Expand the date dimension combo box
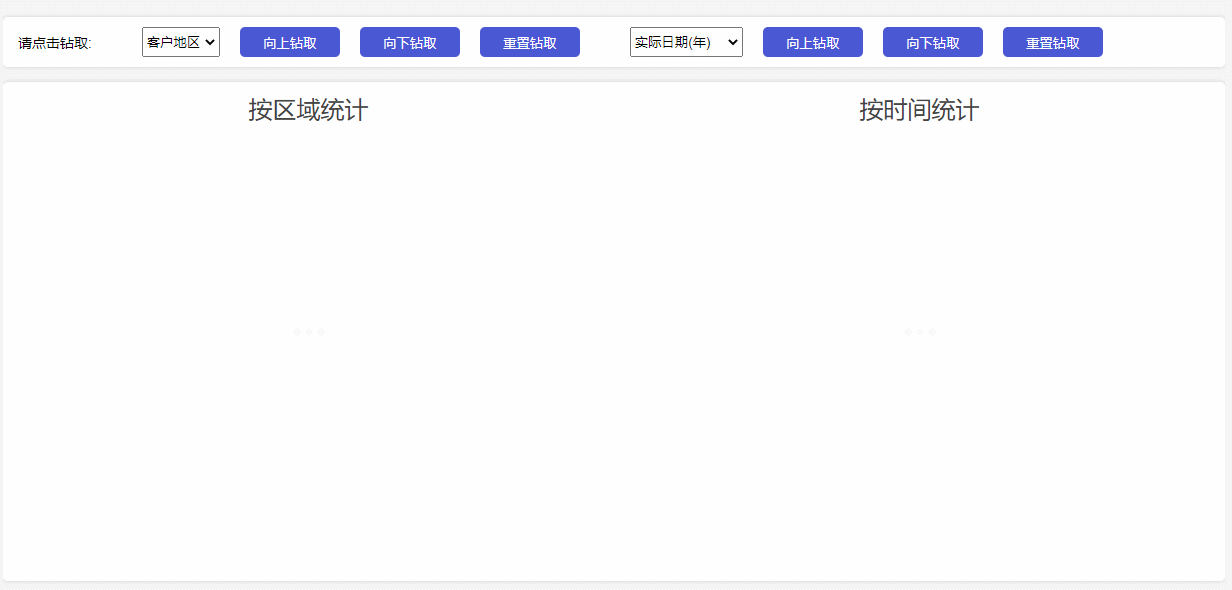The height and width of the screenshot is (590, 1232). 732,41
